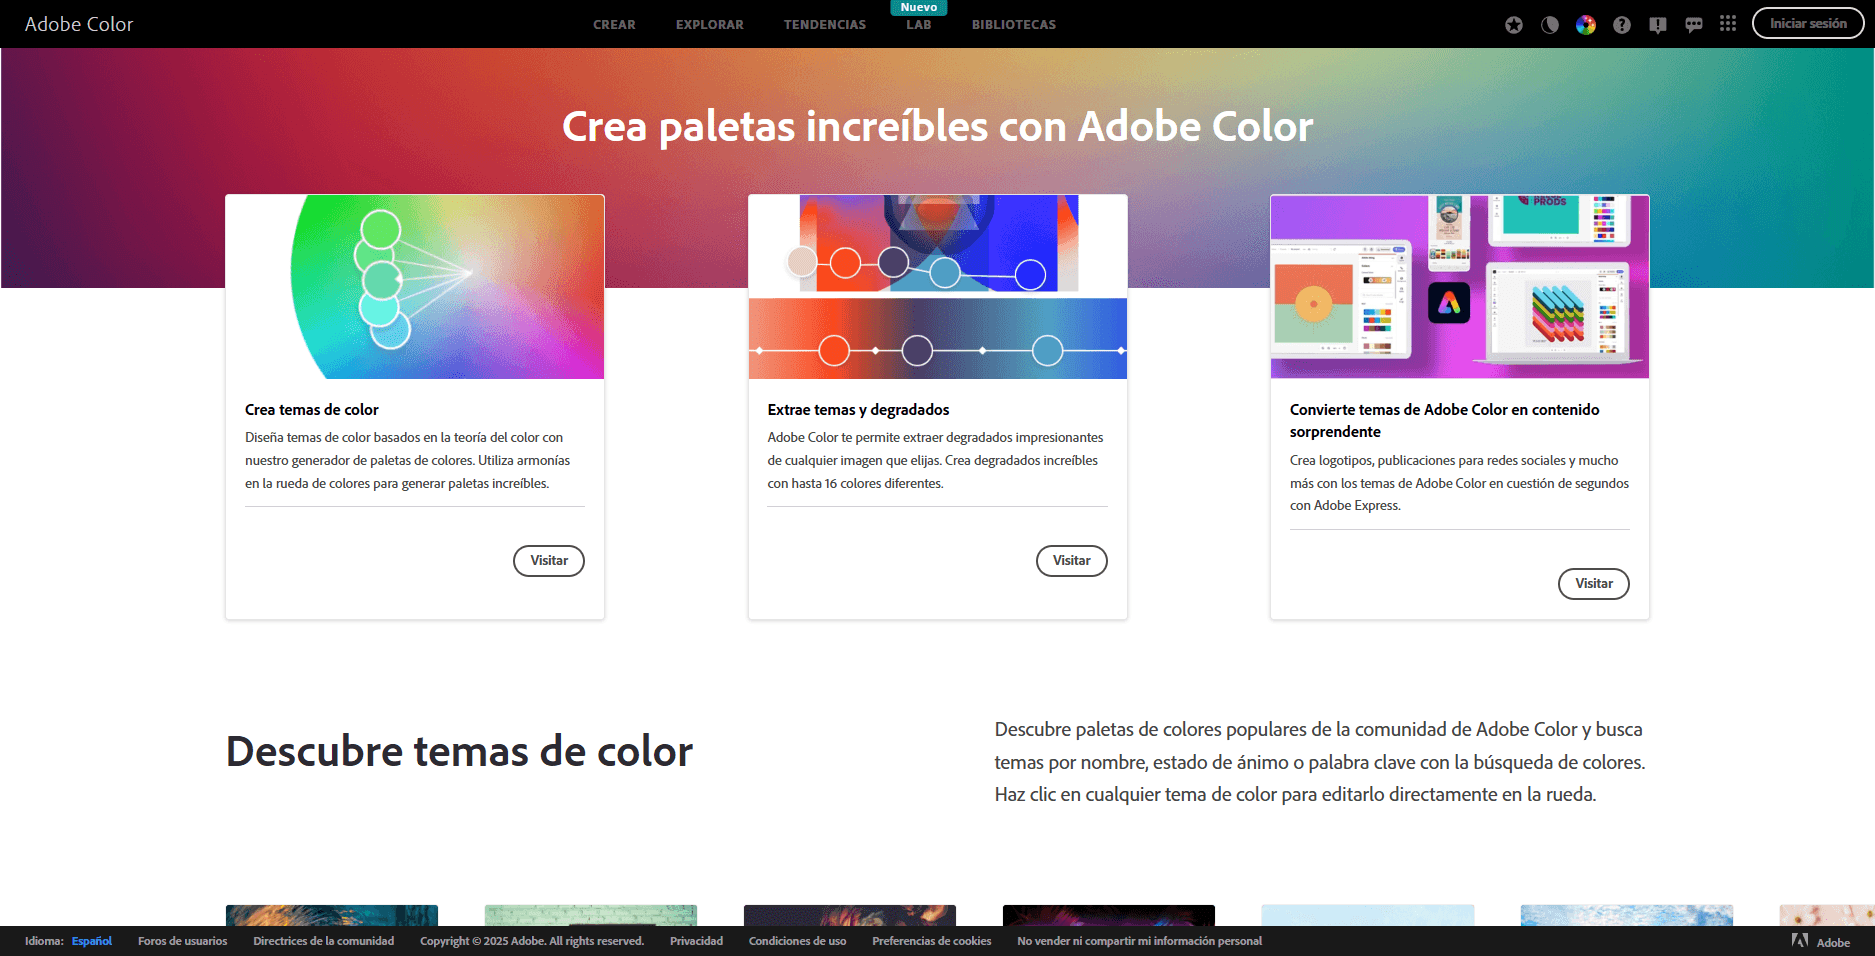The width and height of the screenshot is (1875, 956).
Task: Open the LAB section
Action: [919, 25]
